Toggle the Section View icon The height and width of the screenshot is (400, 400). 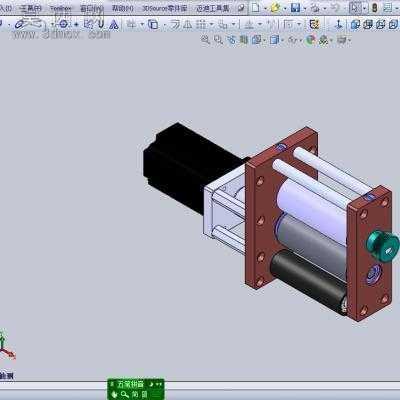[x=244, y=40]
